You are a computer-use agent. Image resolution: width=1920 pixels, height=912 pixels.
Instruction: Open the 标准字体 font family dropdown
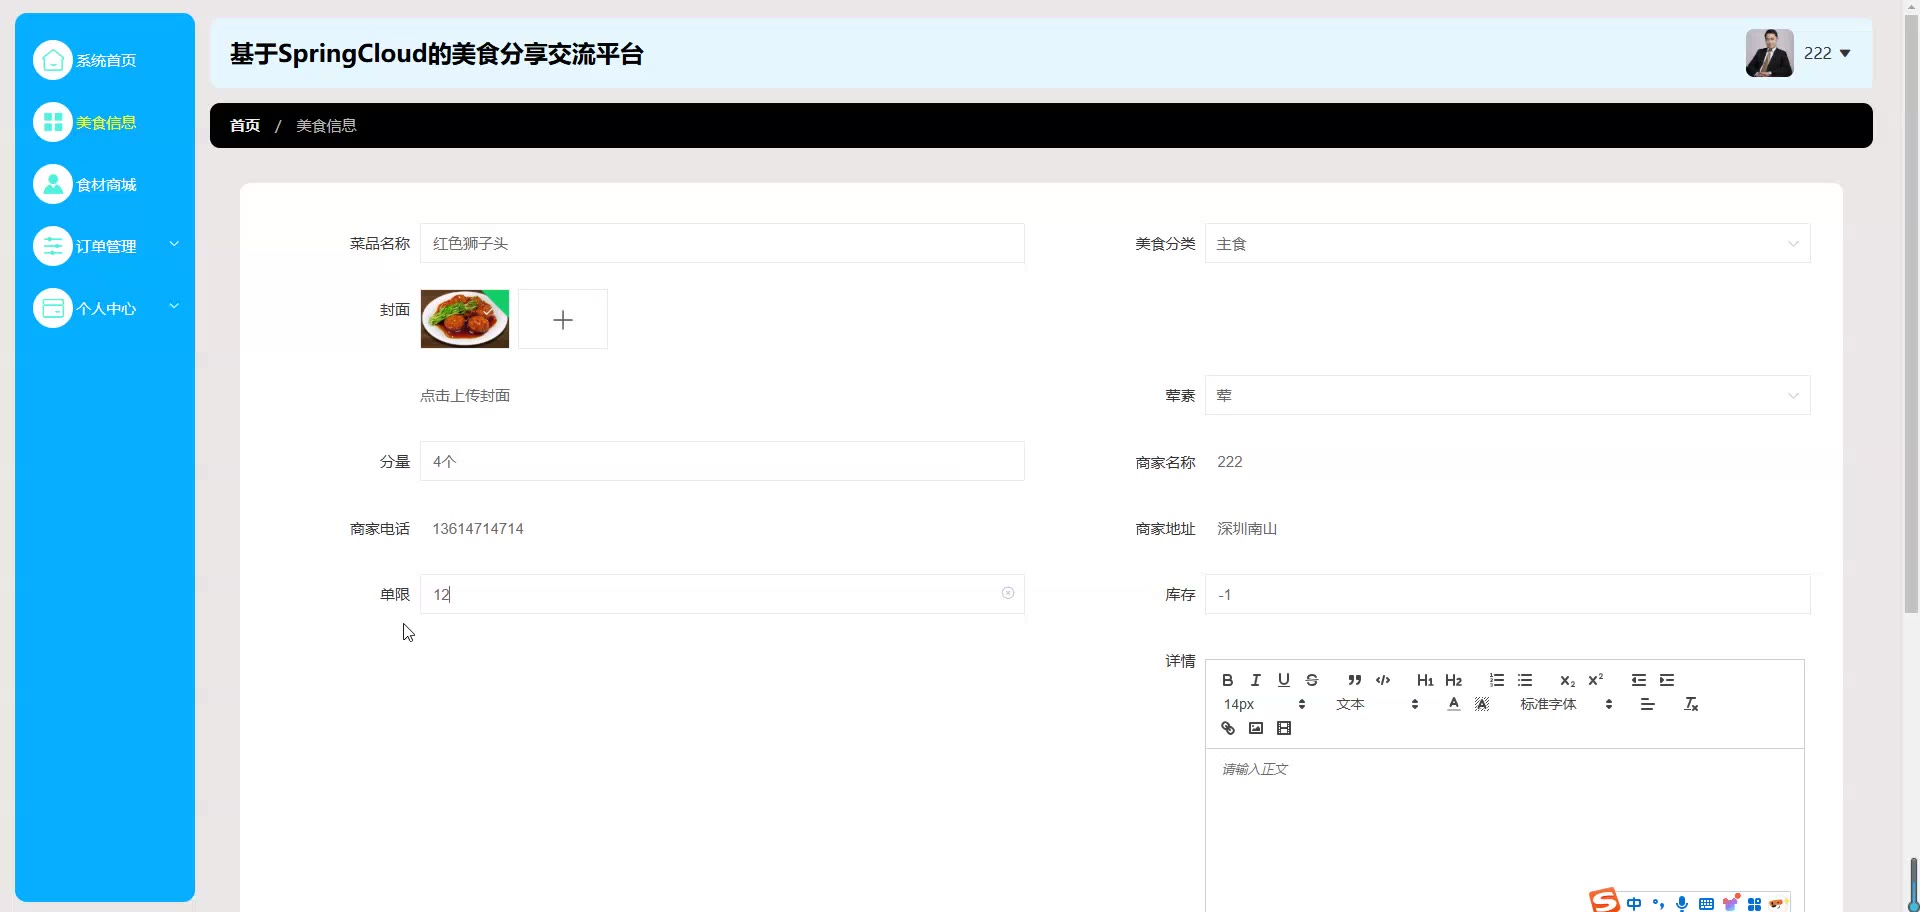(1566, 704)
